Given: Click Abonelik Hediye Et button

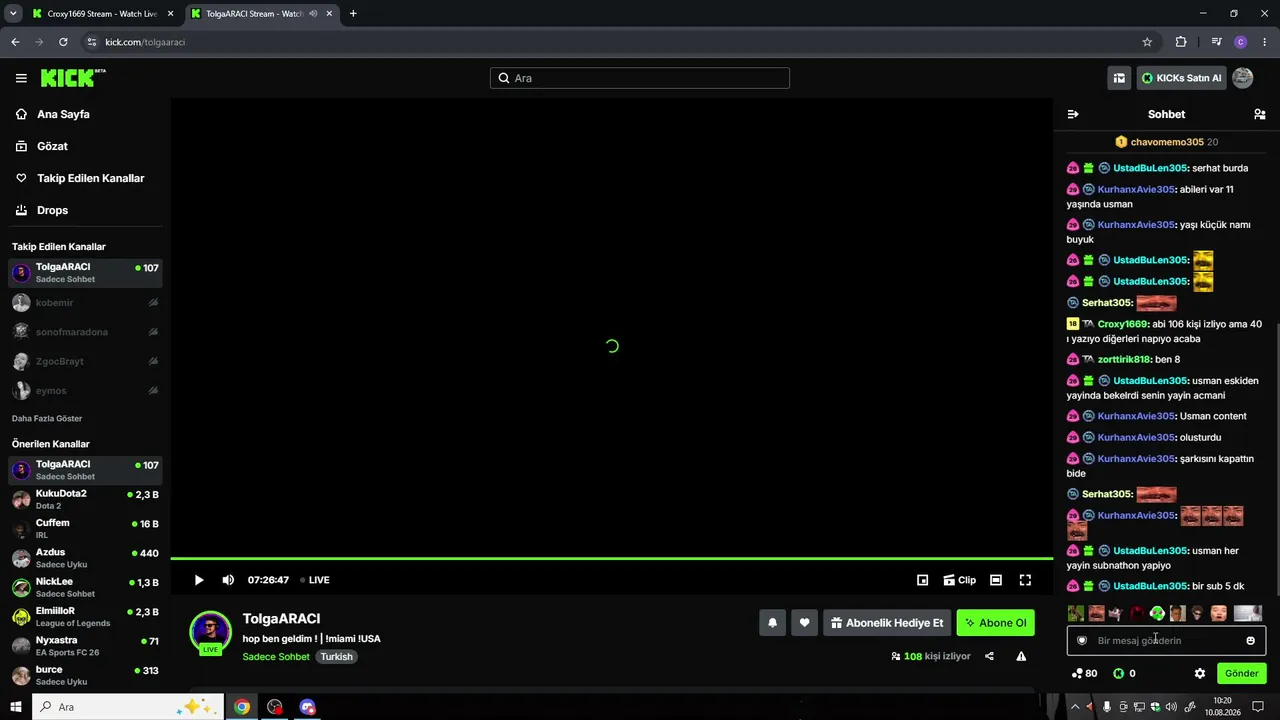Looking at the screenshot, I should click(x=886, y=623).
